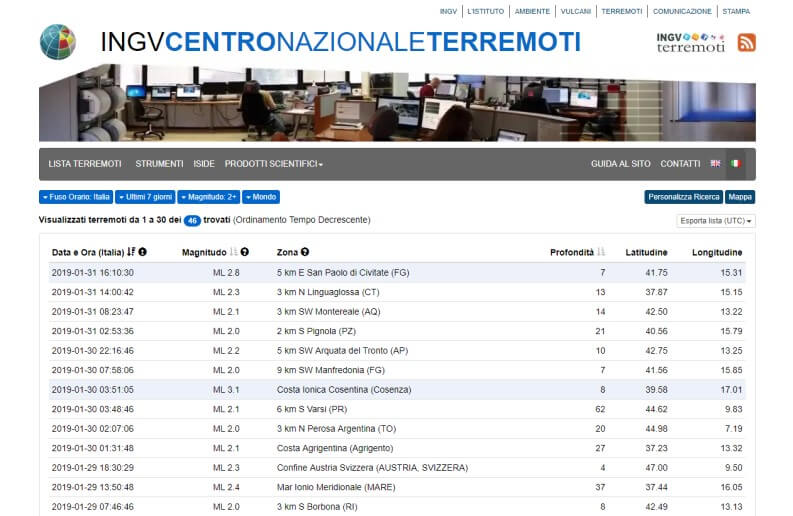This screenshot has height=516, width=793.
Task: Open the RSS feed icon
Action: 746,42
